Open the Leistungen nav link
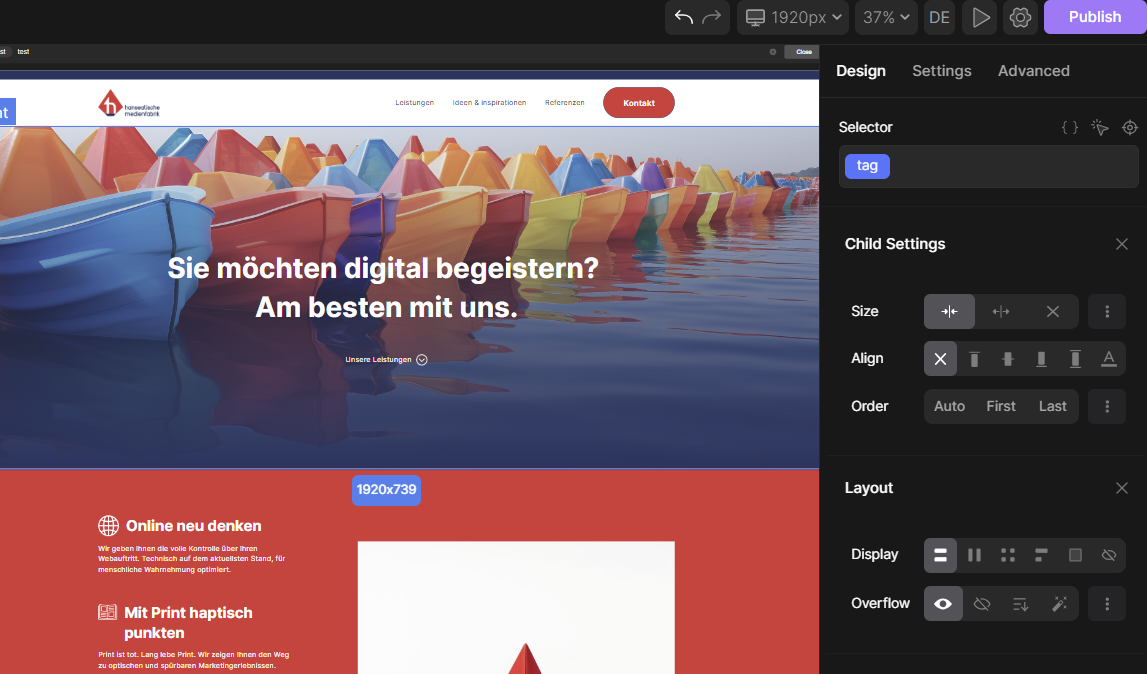This screenshot has width=1147, height=674. (x=415, y=103)
